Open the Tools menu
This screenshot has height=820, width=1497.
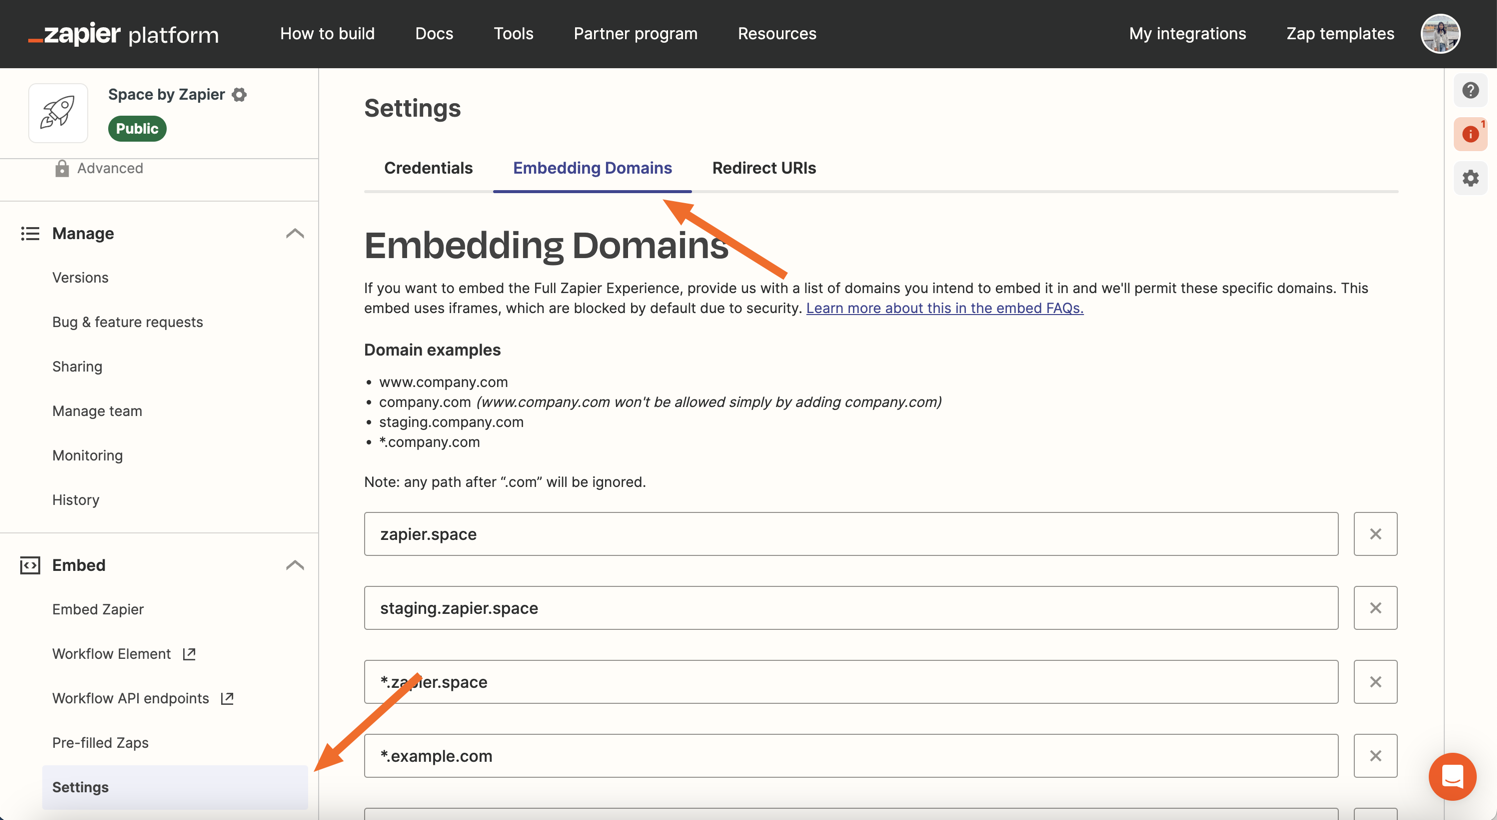[513, 34]
